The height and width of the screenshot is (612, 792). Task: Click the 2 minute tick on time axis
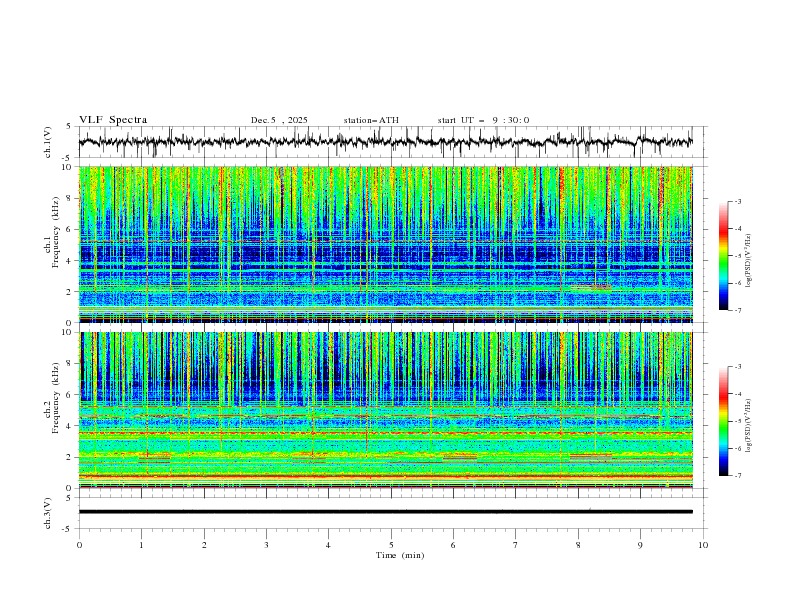[204, 544]
